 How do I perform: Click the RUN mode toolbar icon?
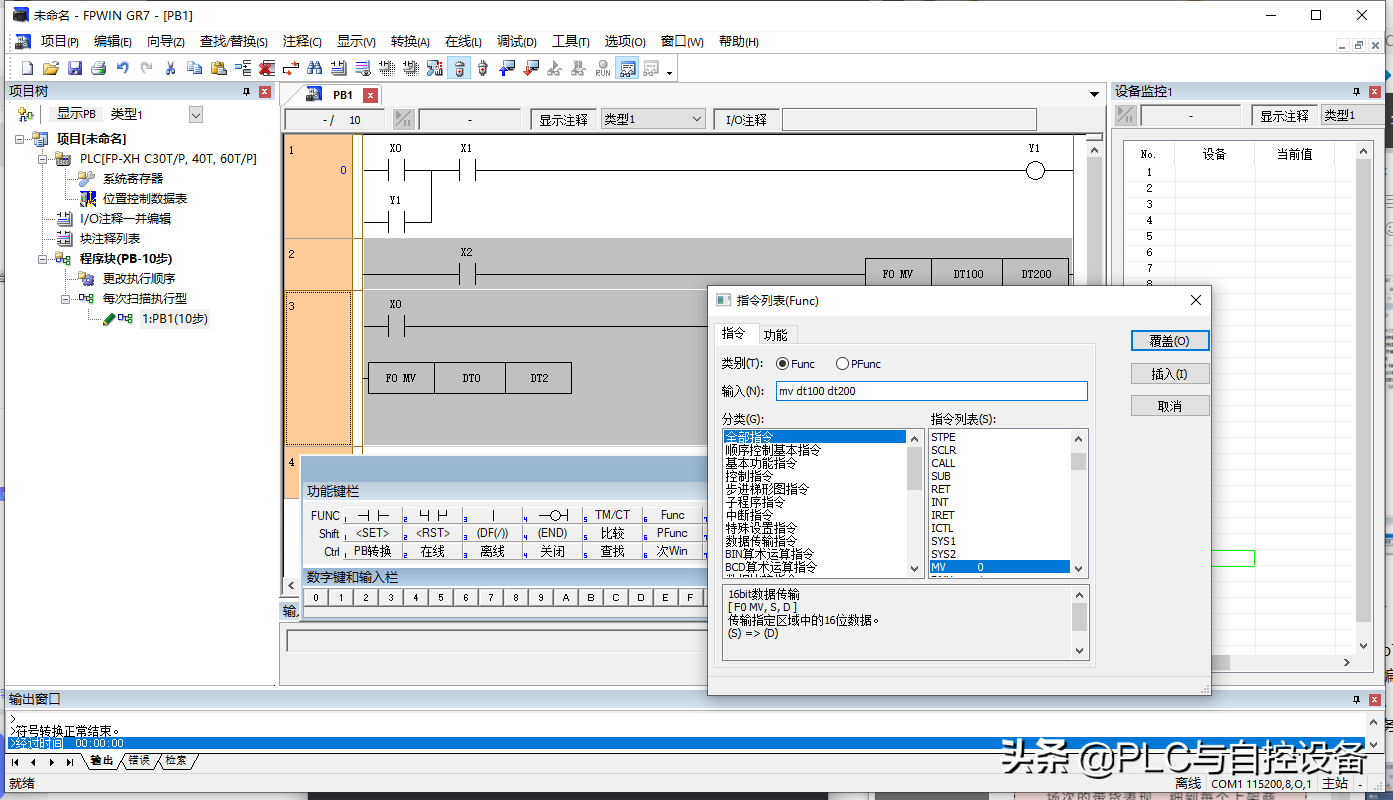pyautogui.click(x=603, y=69)
